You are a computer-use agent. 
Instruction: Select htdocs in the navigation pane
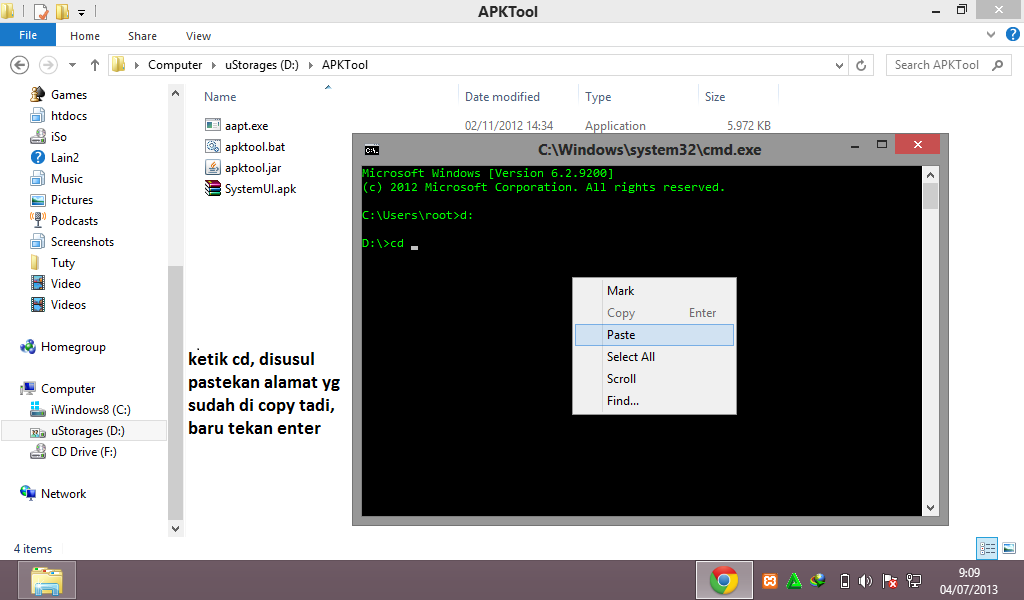[69, 116]
